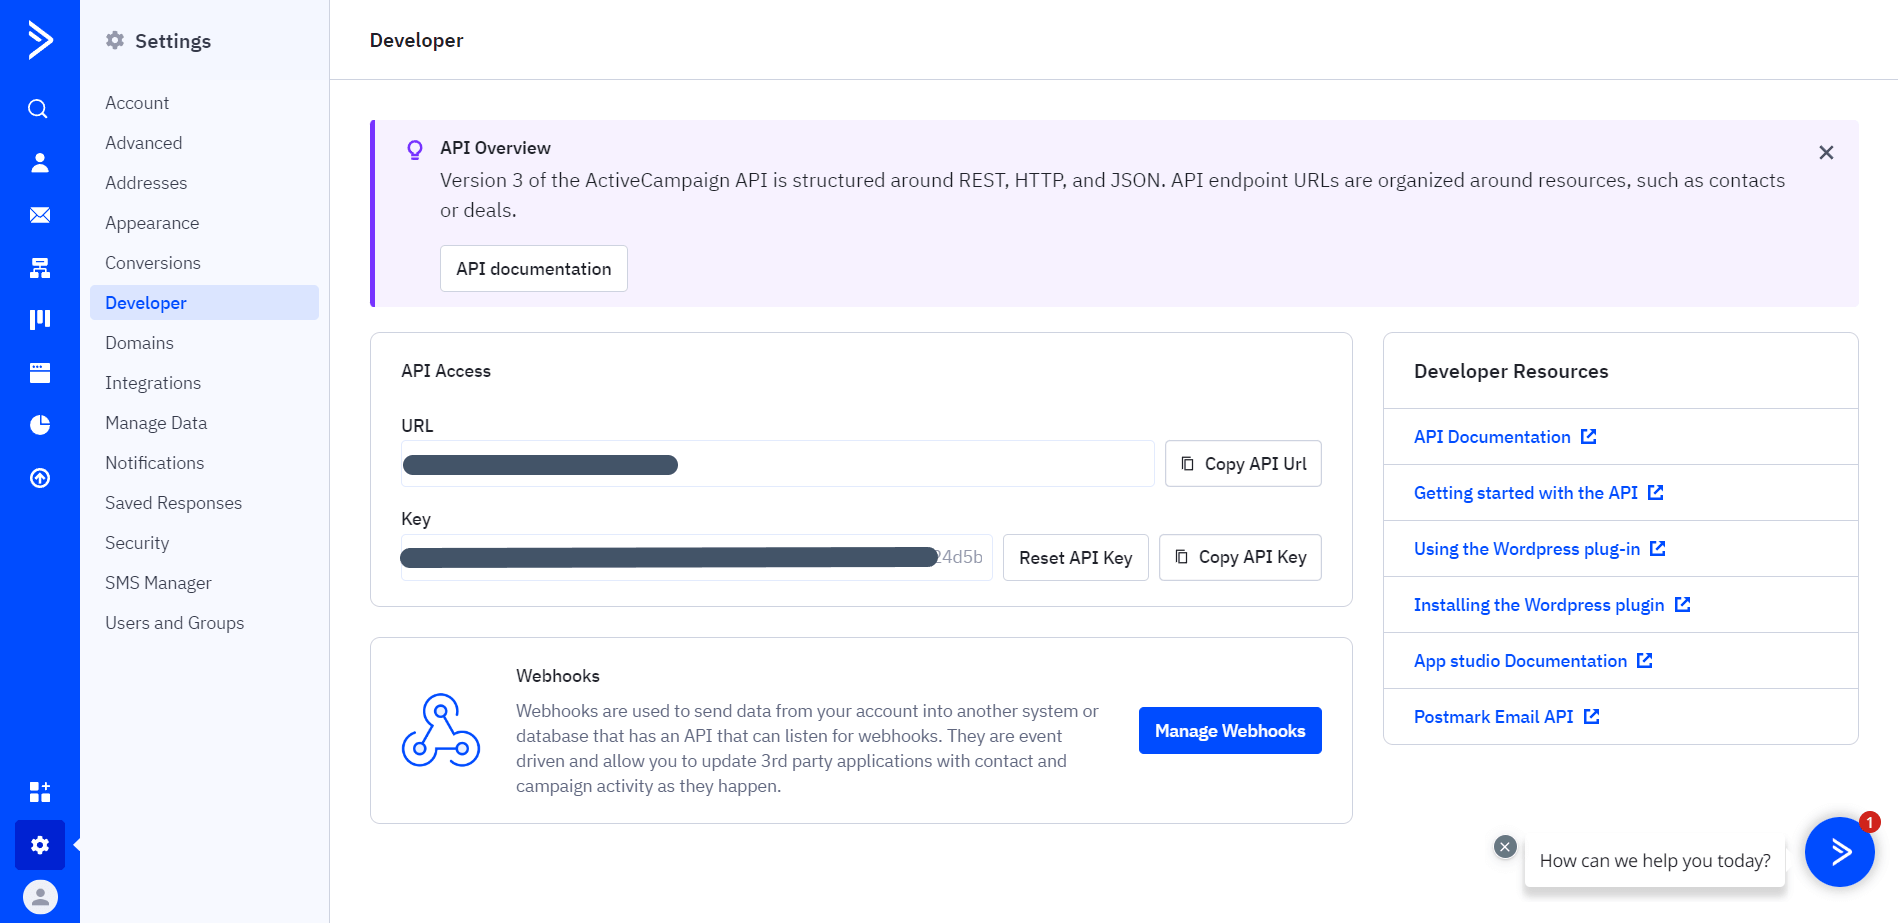Dismiss the API Overview banner
Screen dimensions: 1898x923
coord(1826,153)
